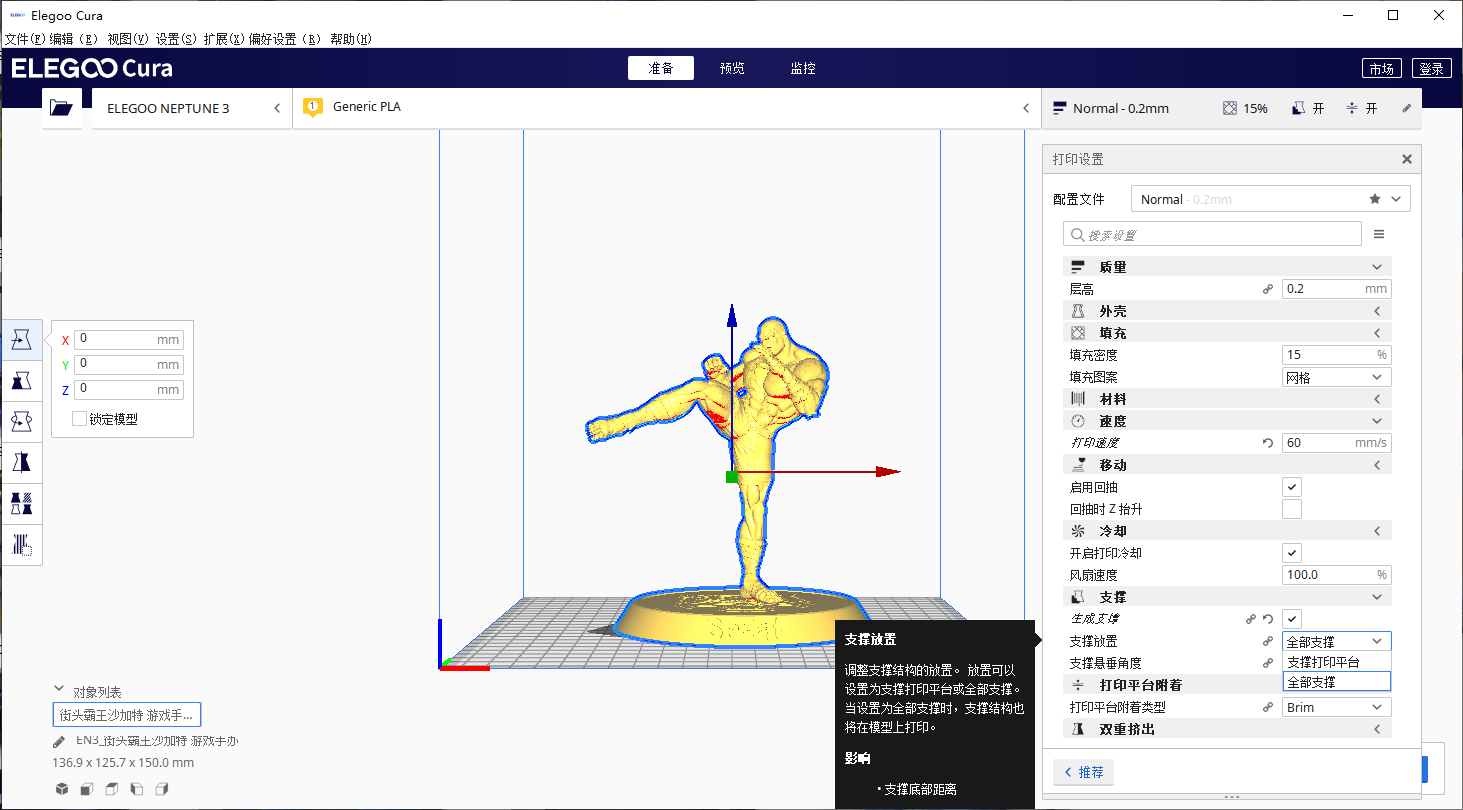Close the 打印设置 panel

pyautogui.click(x=1407, y=159)
